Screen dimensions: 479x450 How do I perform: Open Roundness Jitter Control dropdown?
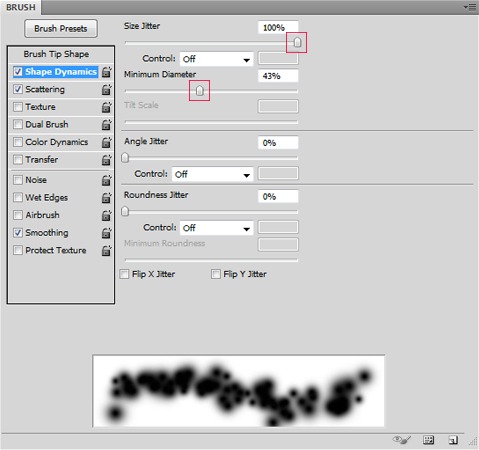216,228
